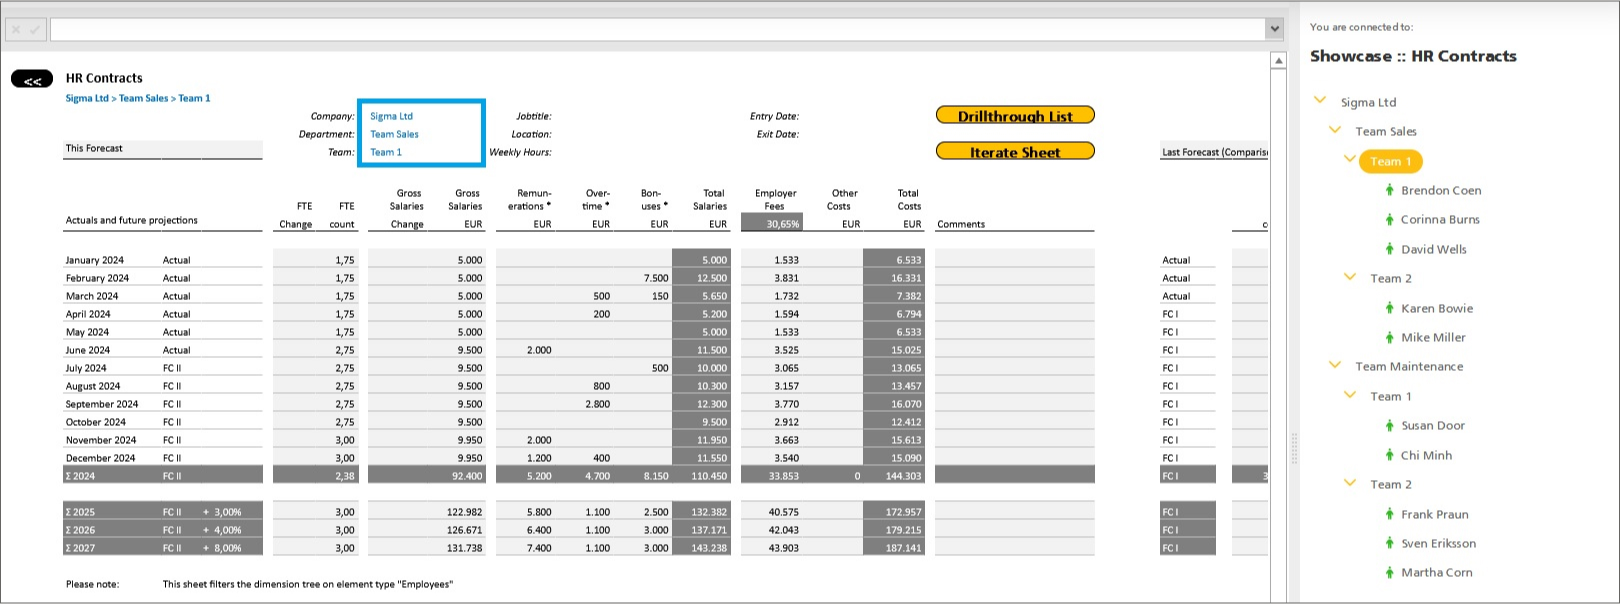Click person icon next to Sven Eriksson

[1389, 543]
